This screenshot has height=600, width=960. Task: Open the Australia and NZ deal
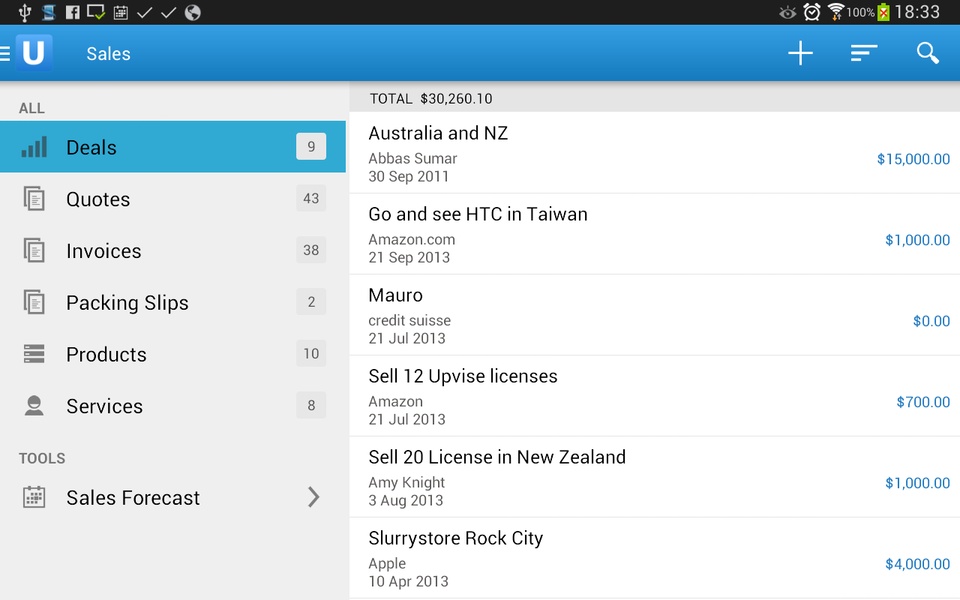(654, 152)
